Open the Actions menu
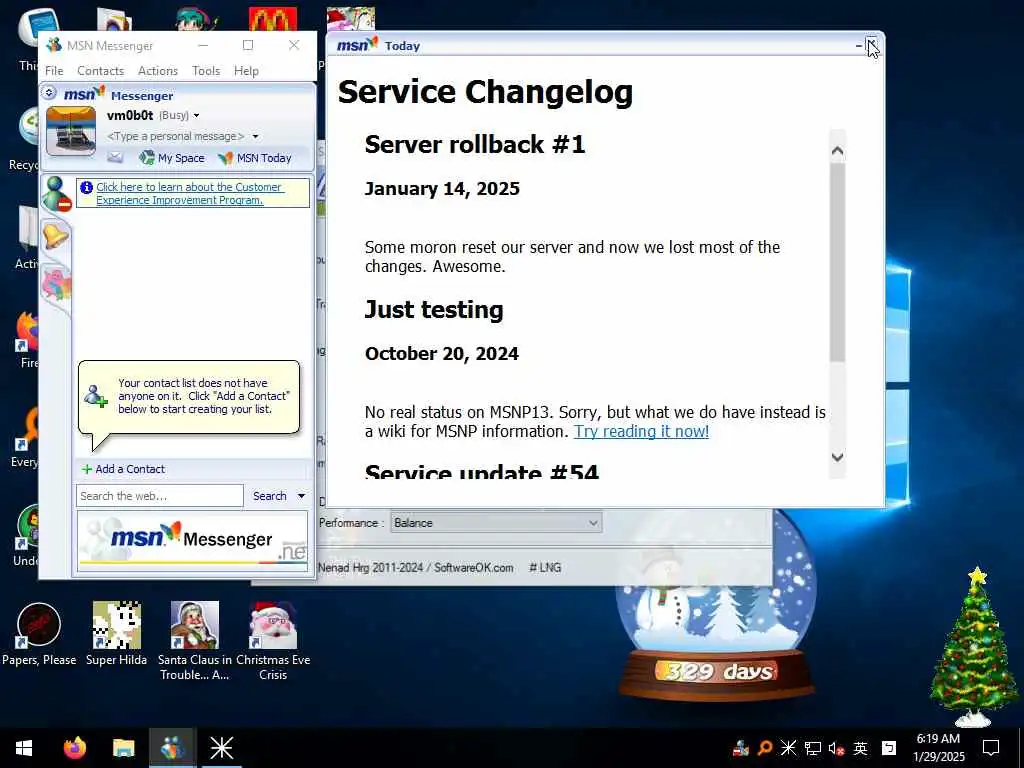The image size is (1024, 768). coord(157,71)
